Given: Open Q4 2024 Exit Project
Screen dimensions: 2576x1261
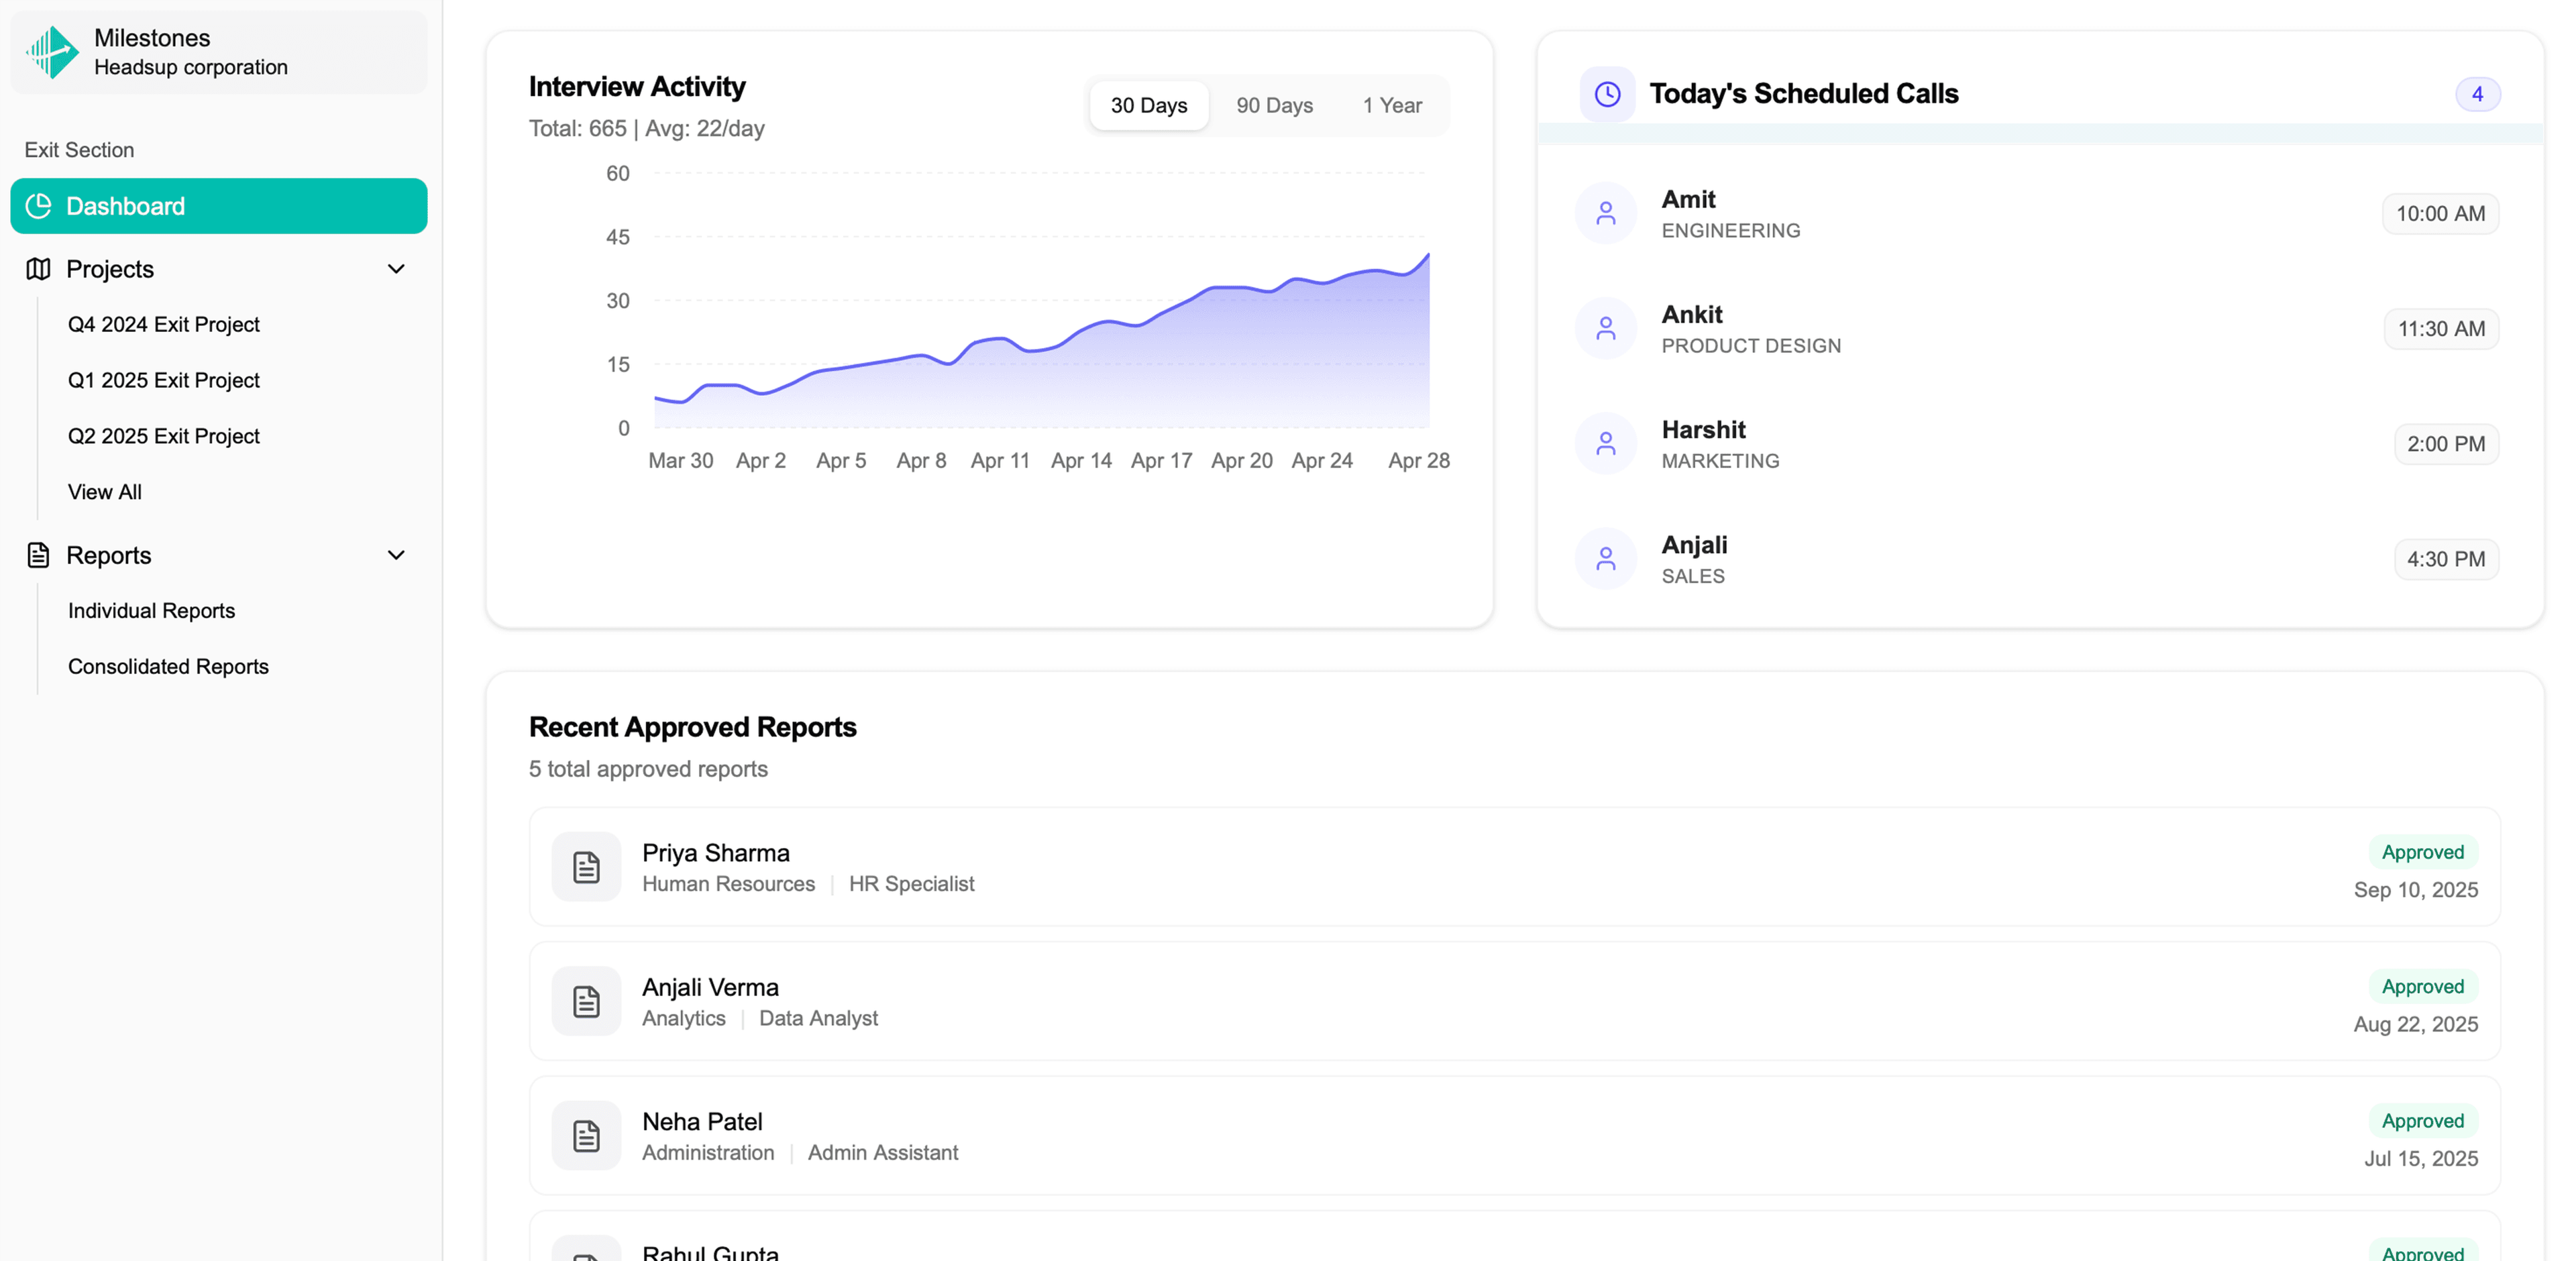Looking at the screenshot, I should click(164, 324).
